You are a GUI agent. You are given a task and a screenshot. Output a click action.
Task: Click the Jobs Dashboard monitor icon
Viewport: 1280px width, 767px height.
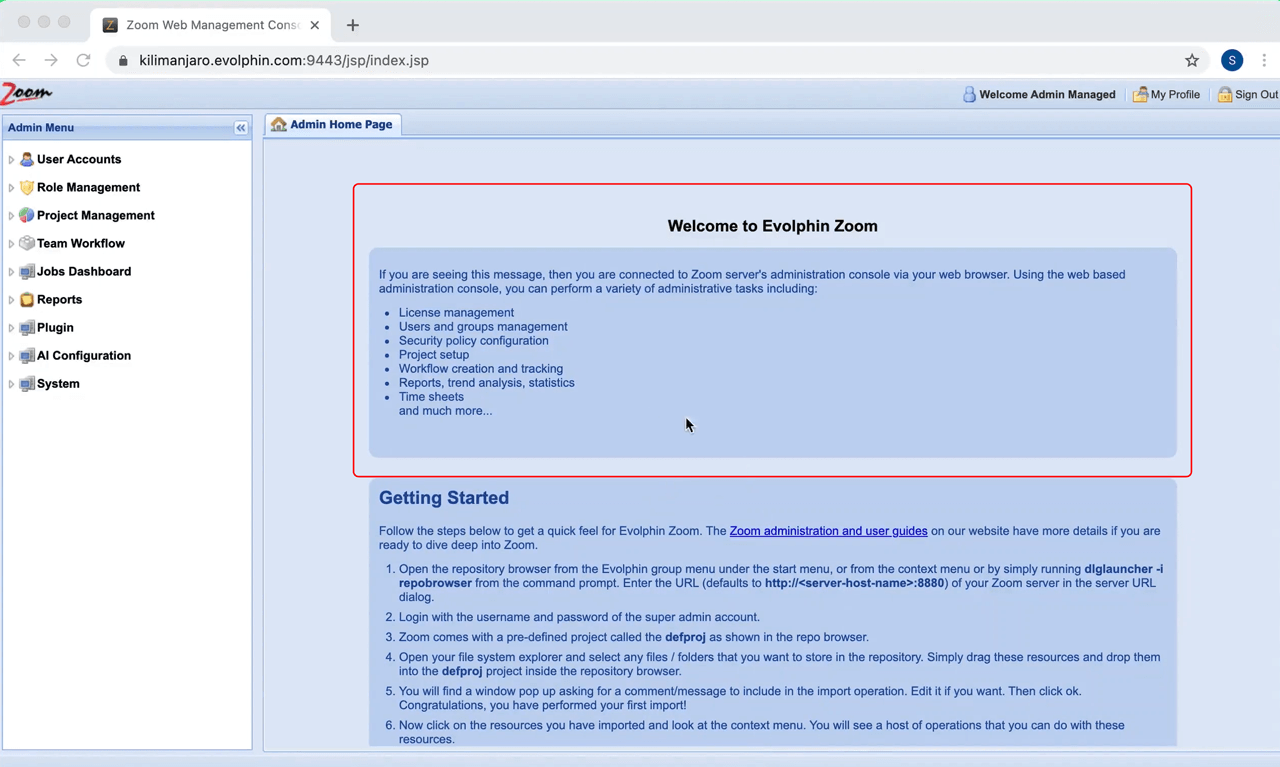point(27,271)
